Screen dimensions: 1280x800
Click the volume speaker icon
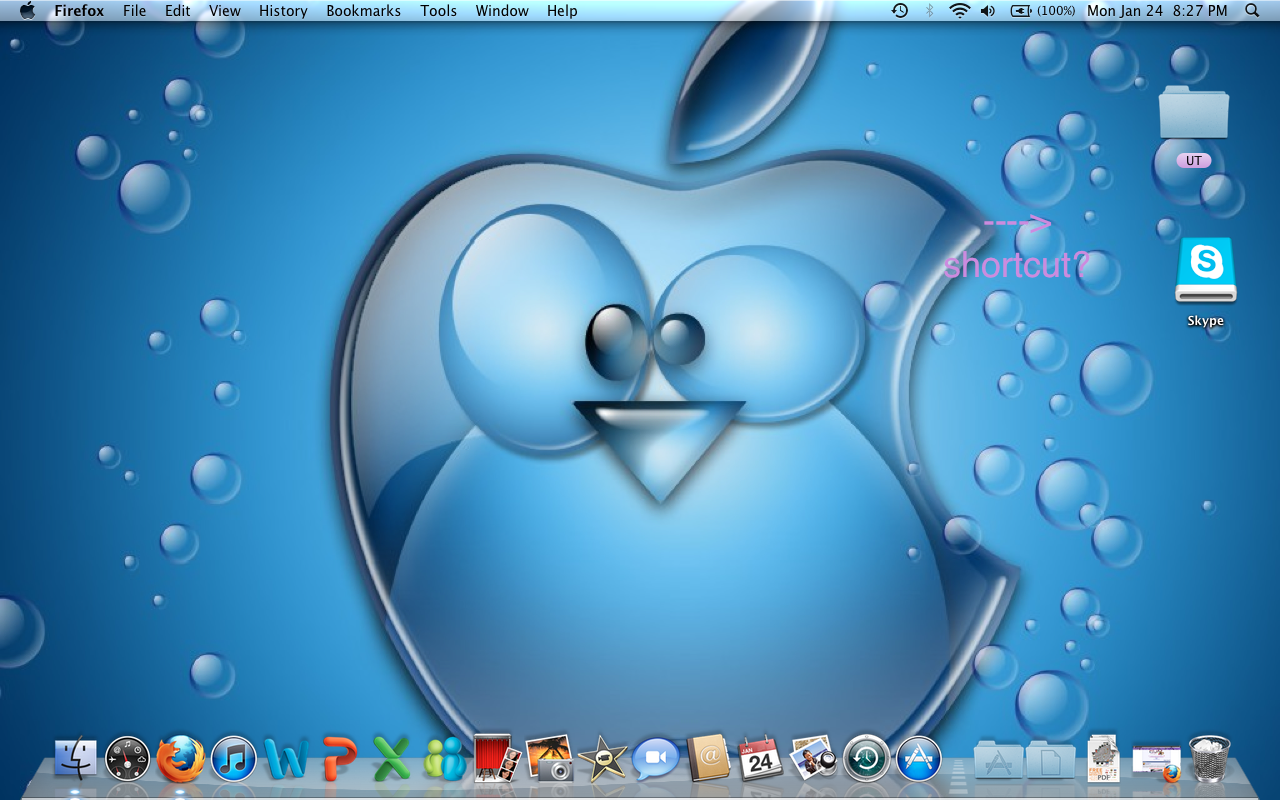988,11
